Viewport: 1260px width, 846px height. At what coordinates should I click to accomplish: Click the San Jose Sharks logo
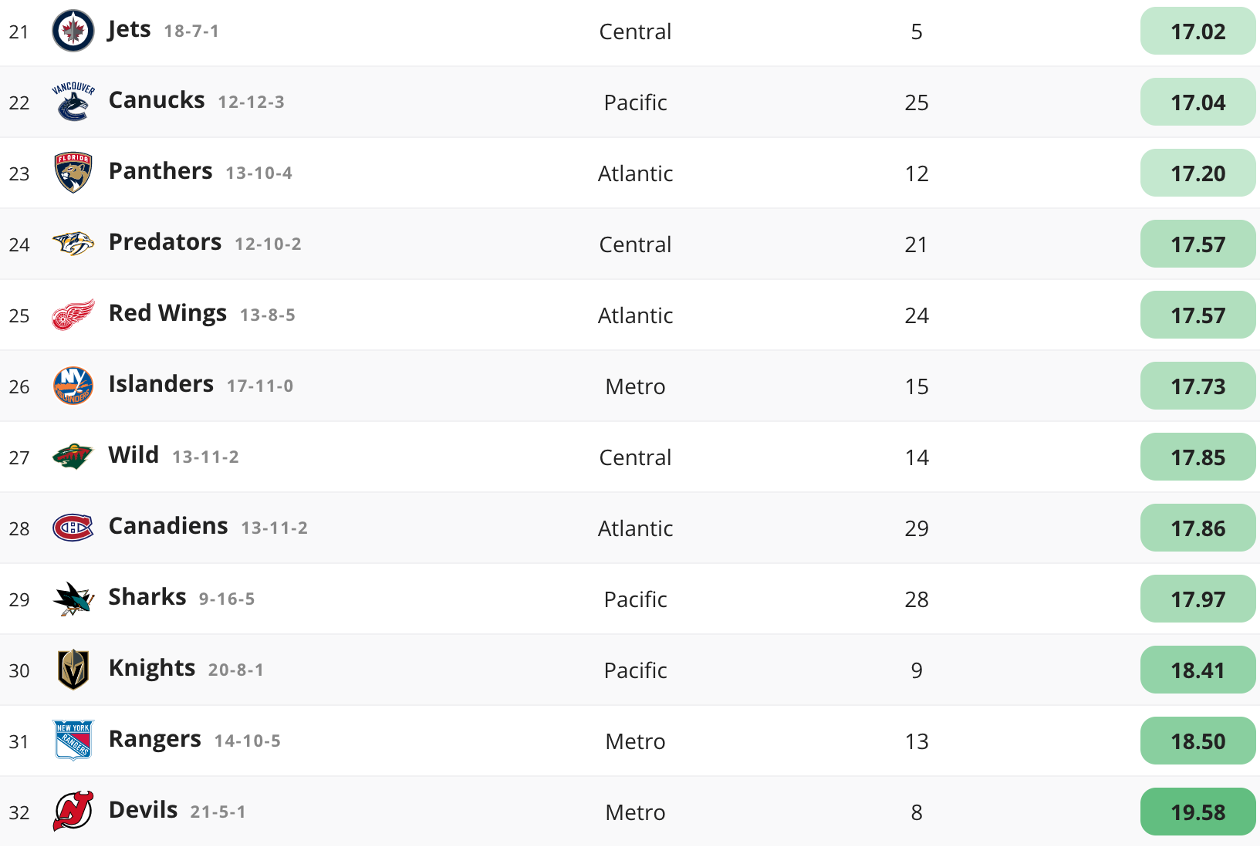click(73, 599)
